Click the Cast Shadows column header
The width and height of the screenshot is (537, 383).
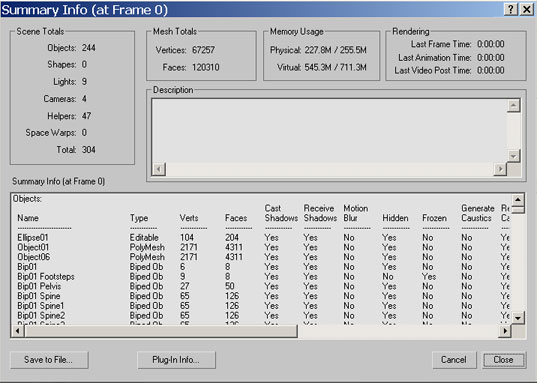[x=281, y=213]
